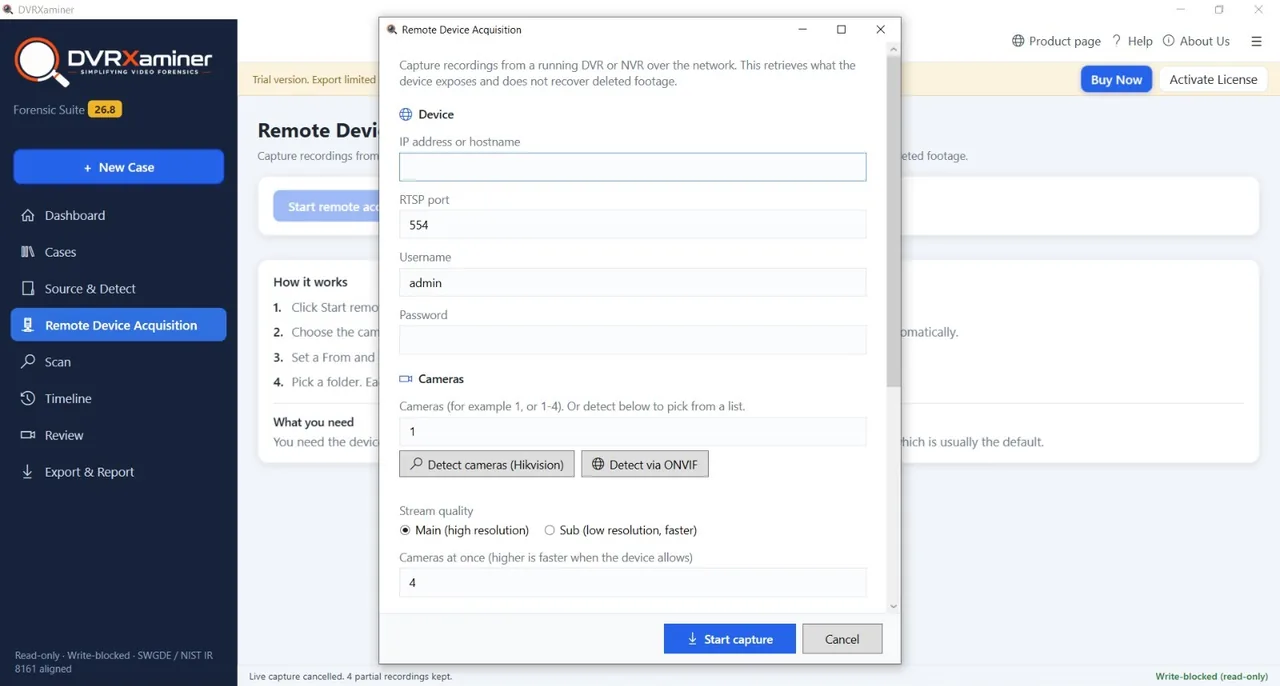Click Detect cameras (Hikvision) button
1280x686 pixels.
coord(487,464)
